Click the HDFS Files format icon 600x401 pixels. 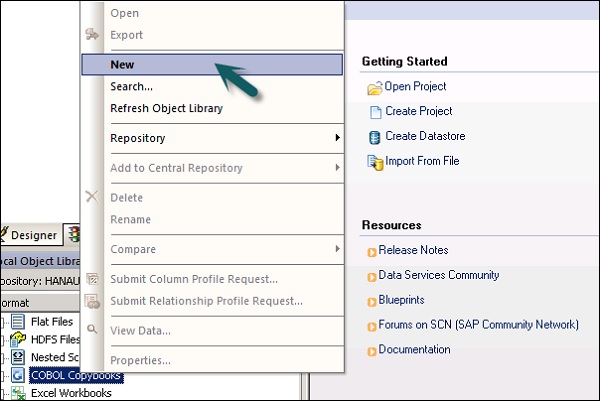click(18, 340)
